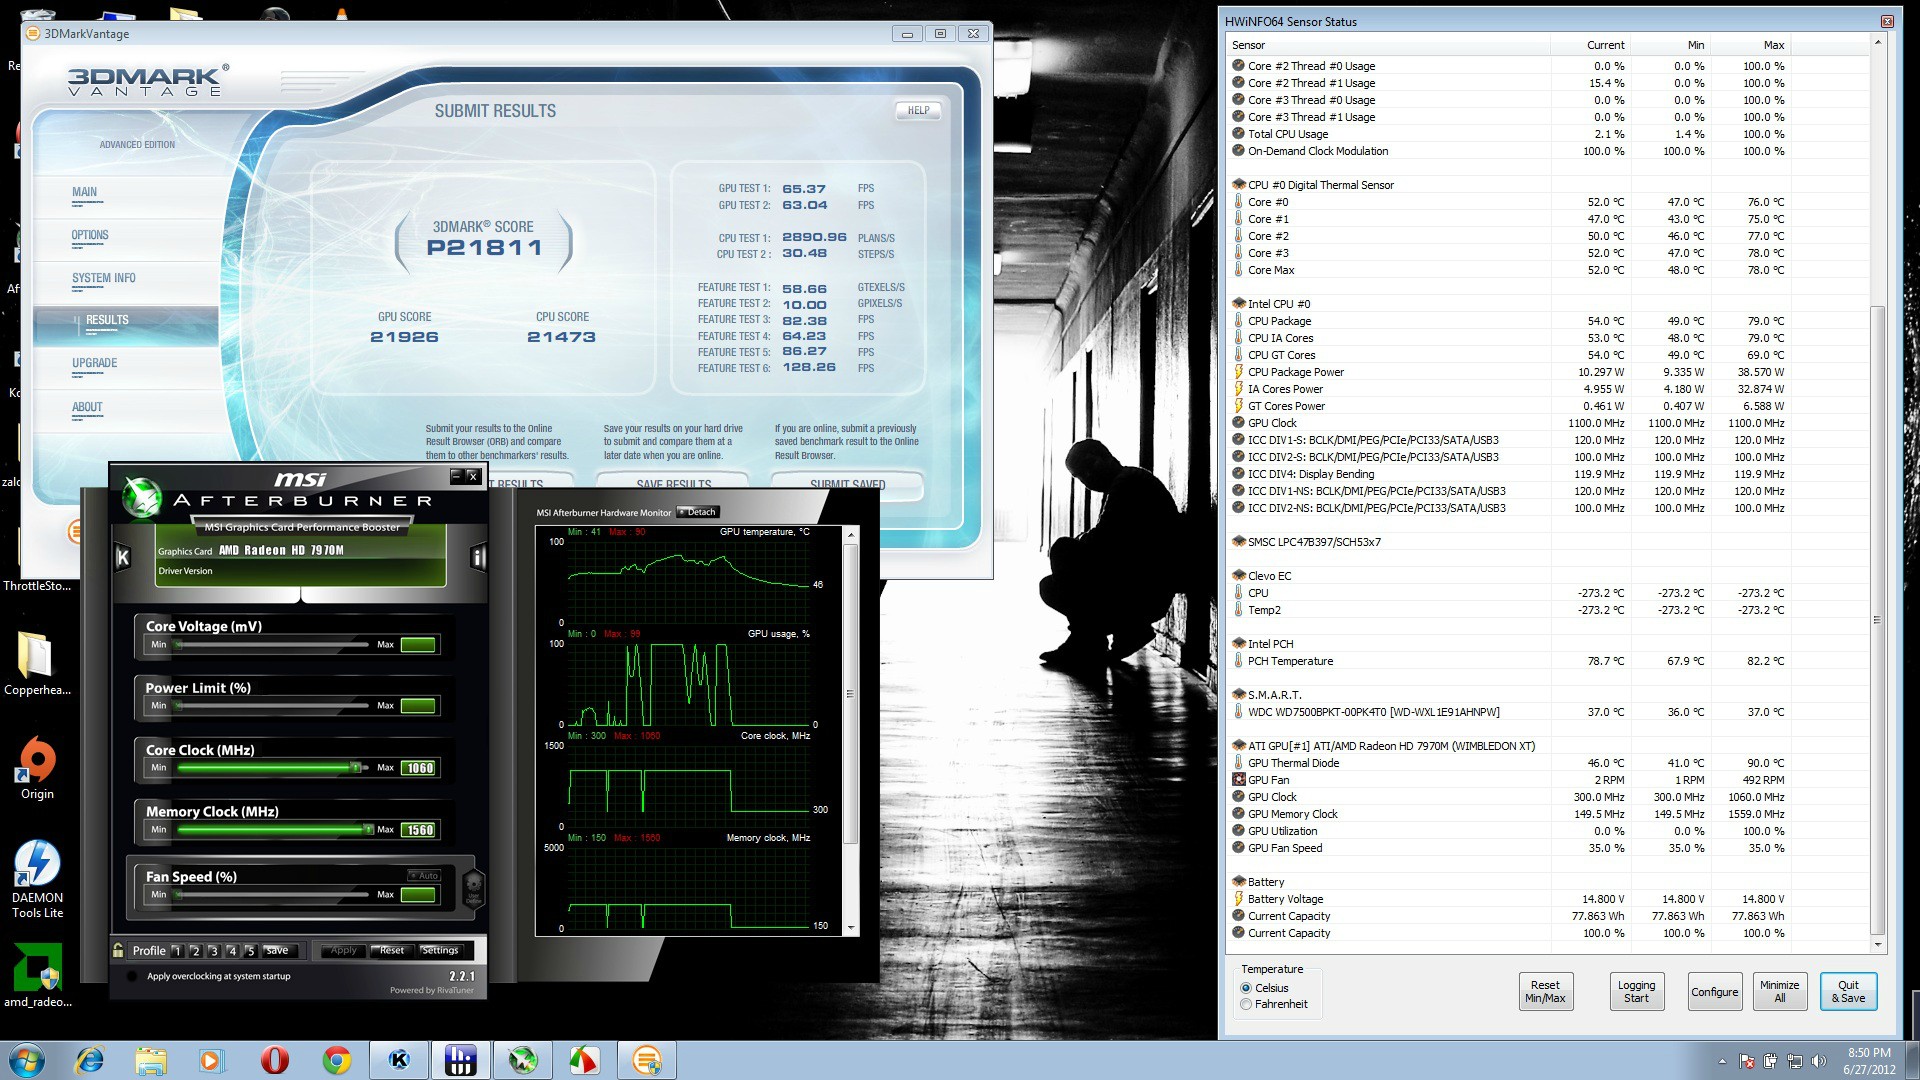1920x1080 pixels.
Task: Click the profile lock padlock icon in Afterburner
Action: (x=118, y=950)
